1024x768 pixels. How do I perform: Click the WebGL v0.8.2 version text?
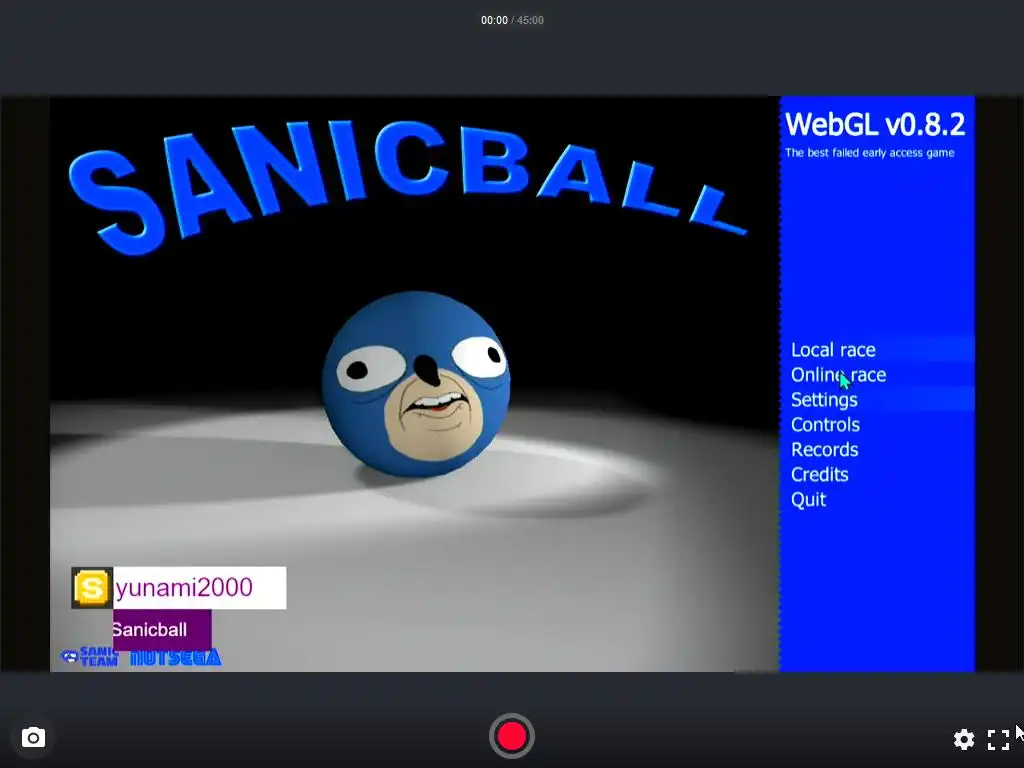[874, 125]
